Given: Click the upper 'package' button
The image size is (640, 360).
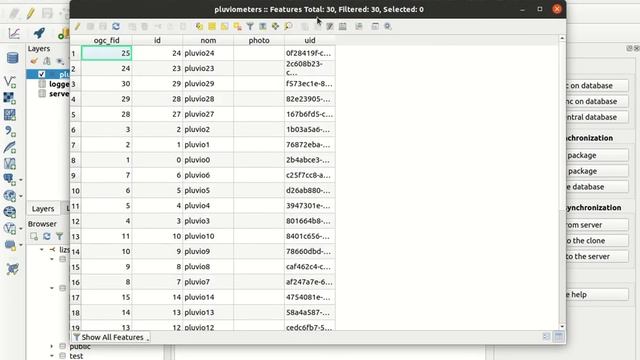Looking at the screenshot, I should 597,156.
